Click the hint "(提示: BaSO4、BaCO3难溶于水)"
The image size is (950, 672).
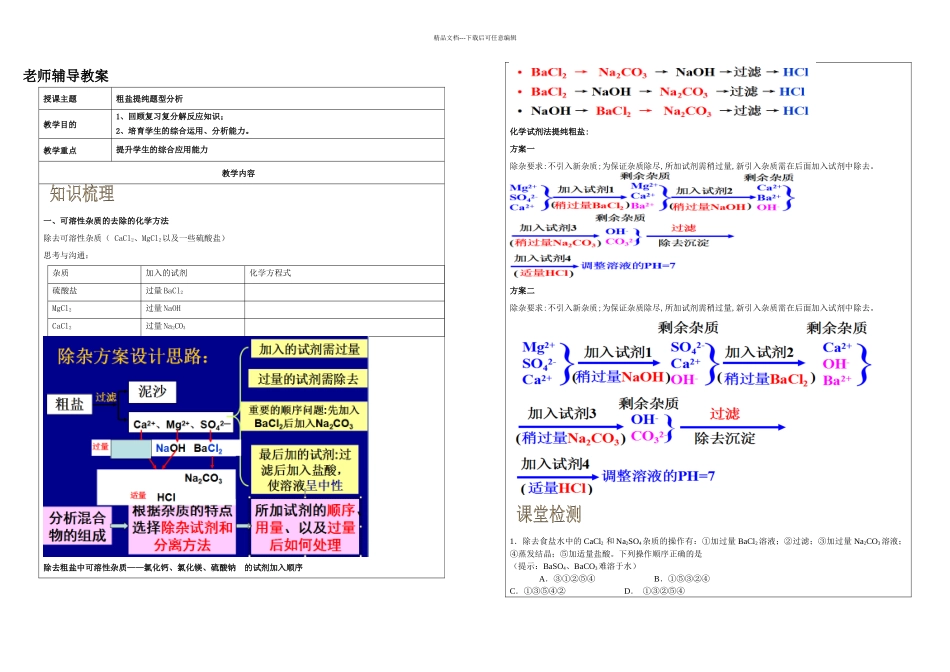click(574, 566)
